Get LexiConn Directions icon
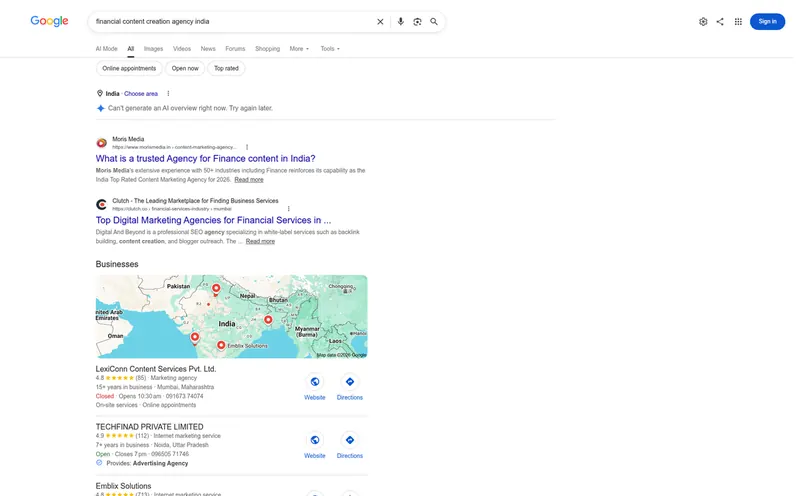 pyautogui.click(x=349, y=382)
